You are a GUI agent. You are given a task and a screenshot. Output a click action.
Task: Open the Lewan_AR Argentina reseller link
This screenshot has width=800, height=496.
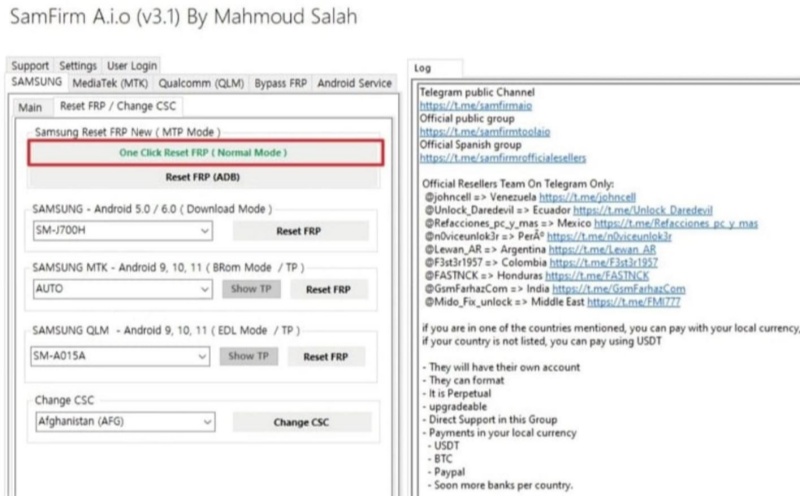coord(602,250)
